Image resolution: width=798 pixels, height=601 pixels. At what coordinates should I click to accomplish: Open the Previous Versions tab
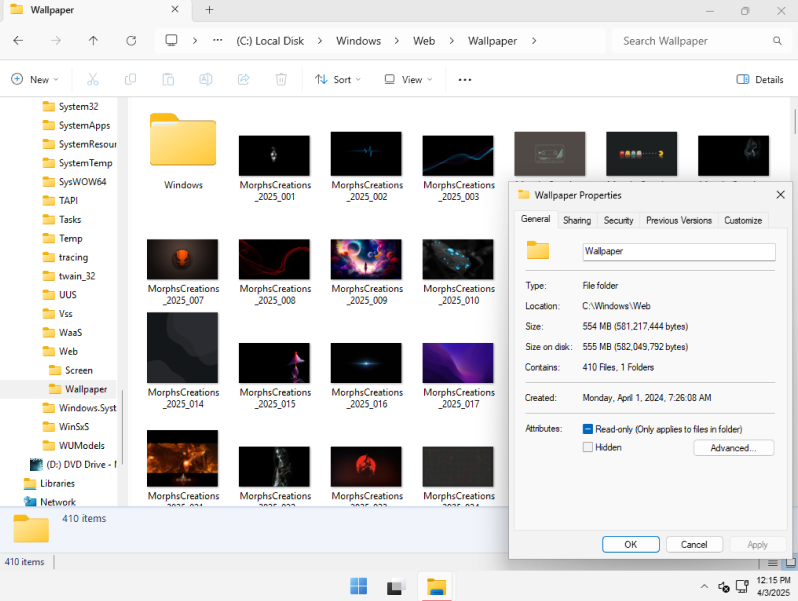pyautogui.click(x=679, y=220)
